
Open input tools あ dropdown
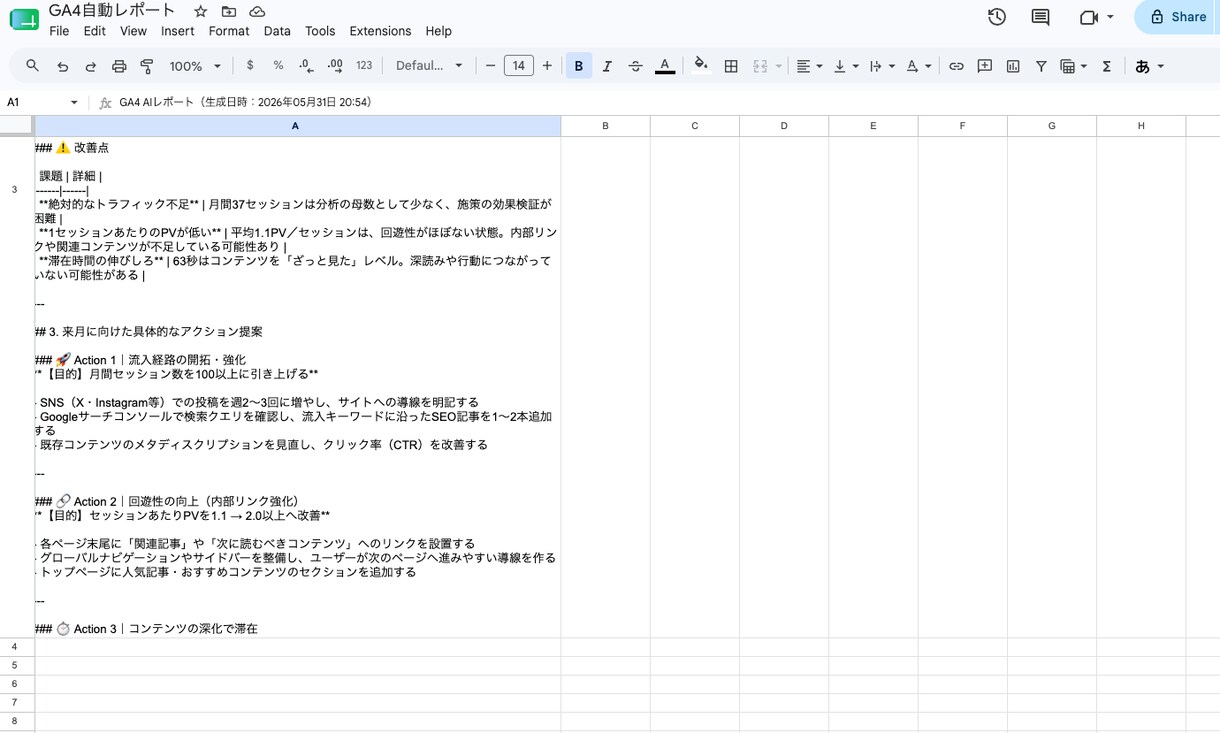point(1150,66)
